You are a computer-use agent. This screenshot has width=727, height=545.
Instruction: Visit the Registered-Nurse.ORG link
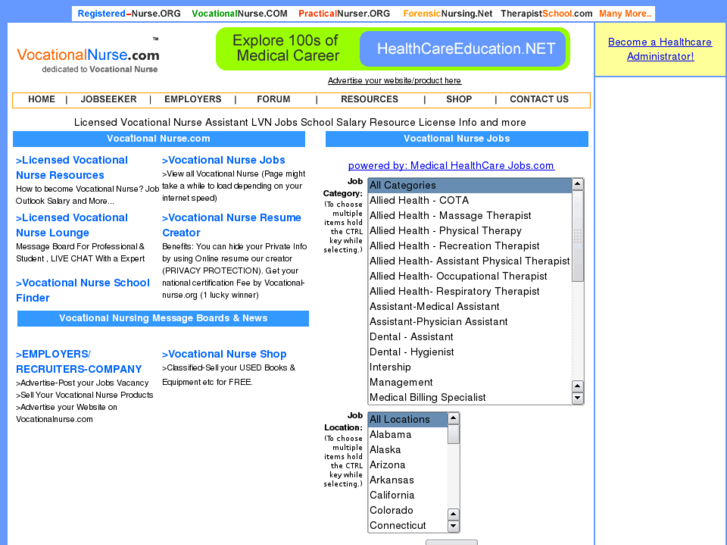pyautogui.click(x=129, y=13)
